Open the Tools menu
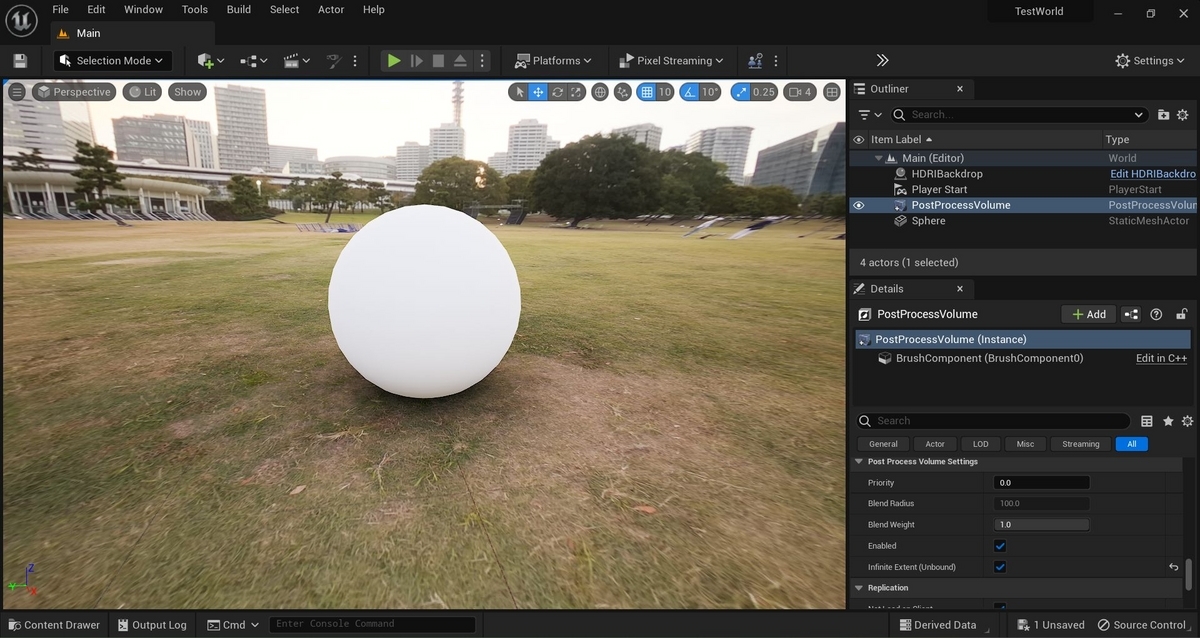Viewport: 1200px width, 638px height. click(195, 10)
